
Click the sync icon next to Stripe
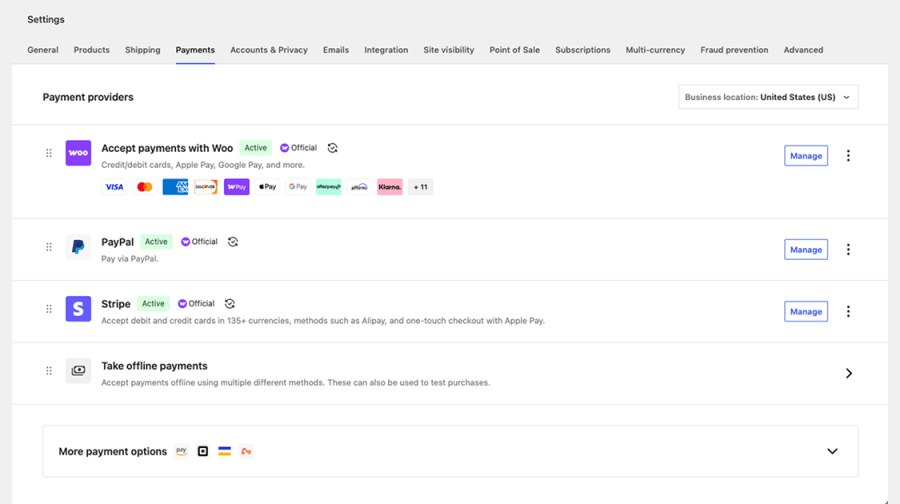coord(230,304)
